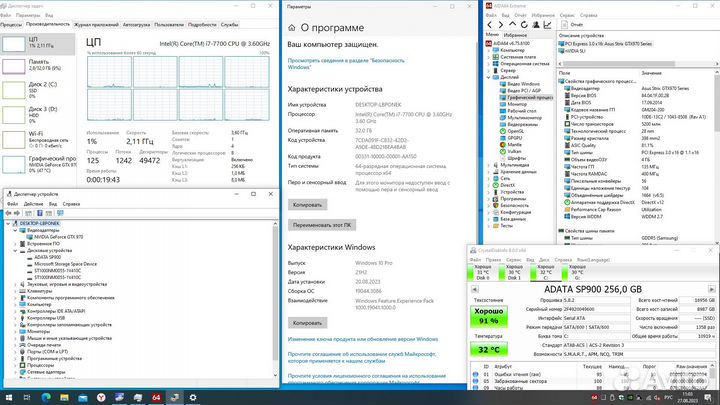Image resolution: width=720 pixels, height=405 pixels.
Task: Collapse DESKTOP-LBPONEK root node in Device Manager
Action: coord(8,224)
